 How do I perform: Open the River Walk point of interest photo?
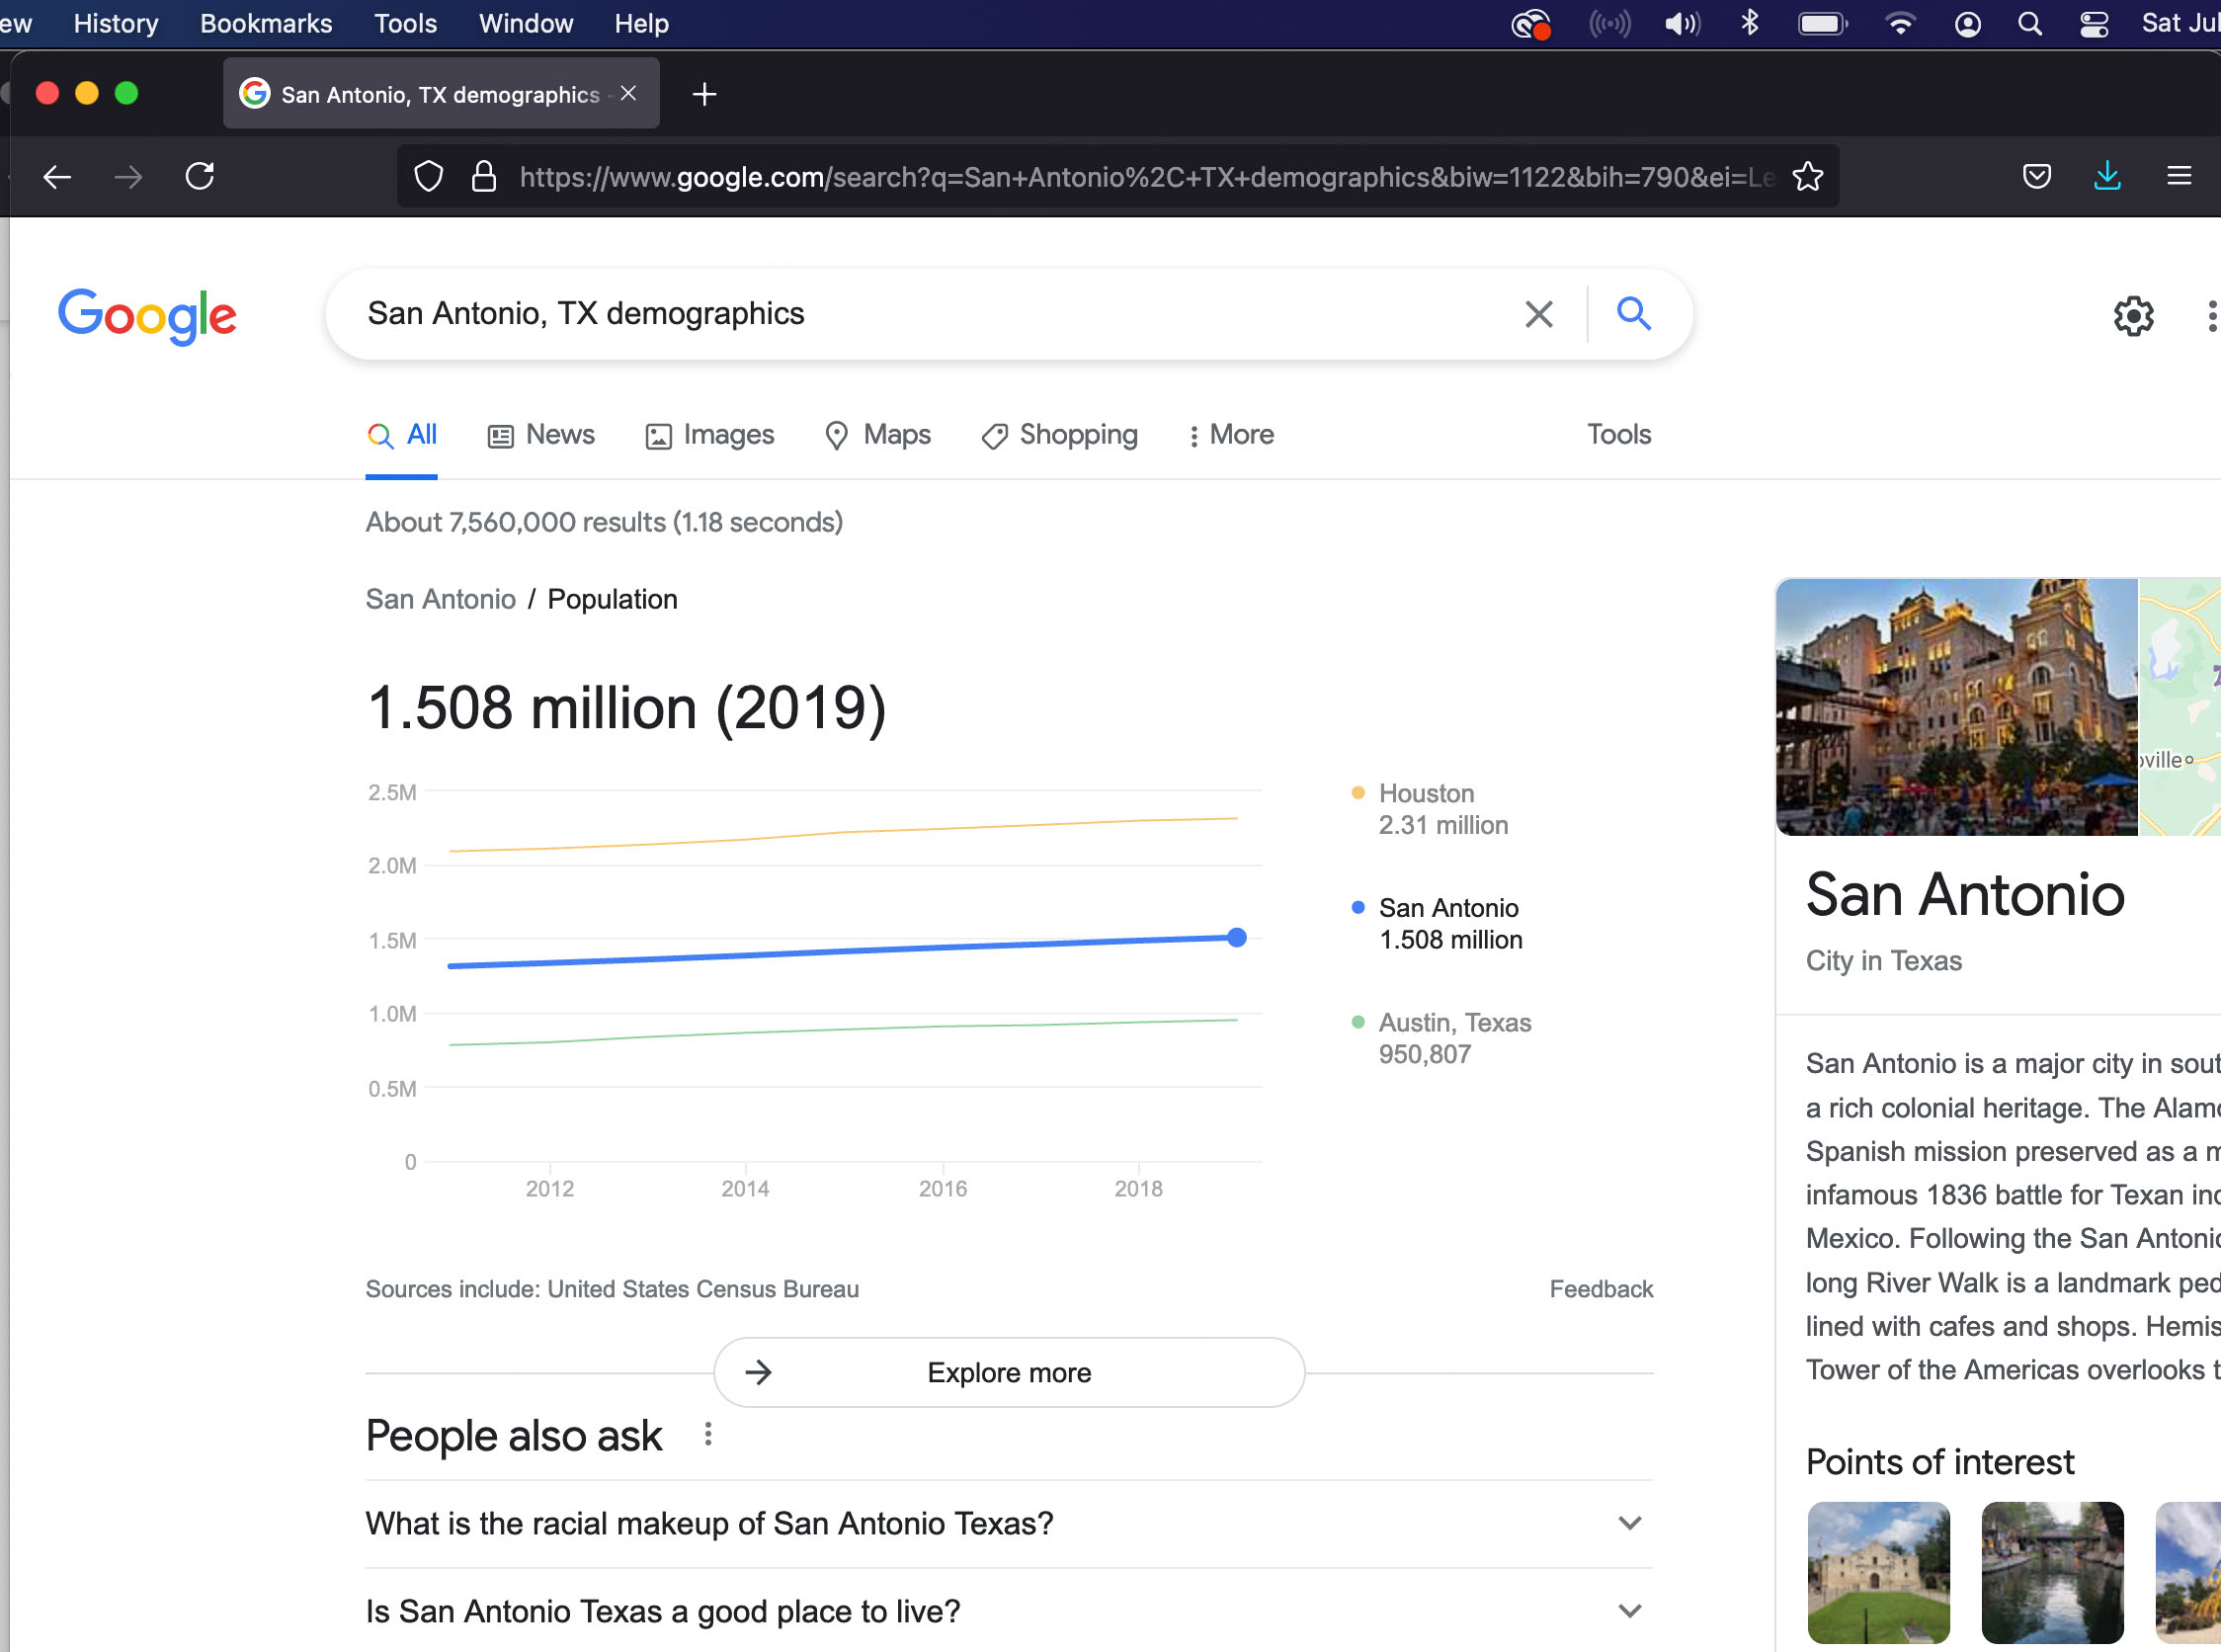2052,1572
